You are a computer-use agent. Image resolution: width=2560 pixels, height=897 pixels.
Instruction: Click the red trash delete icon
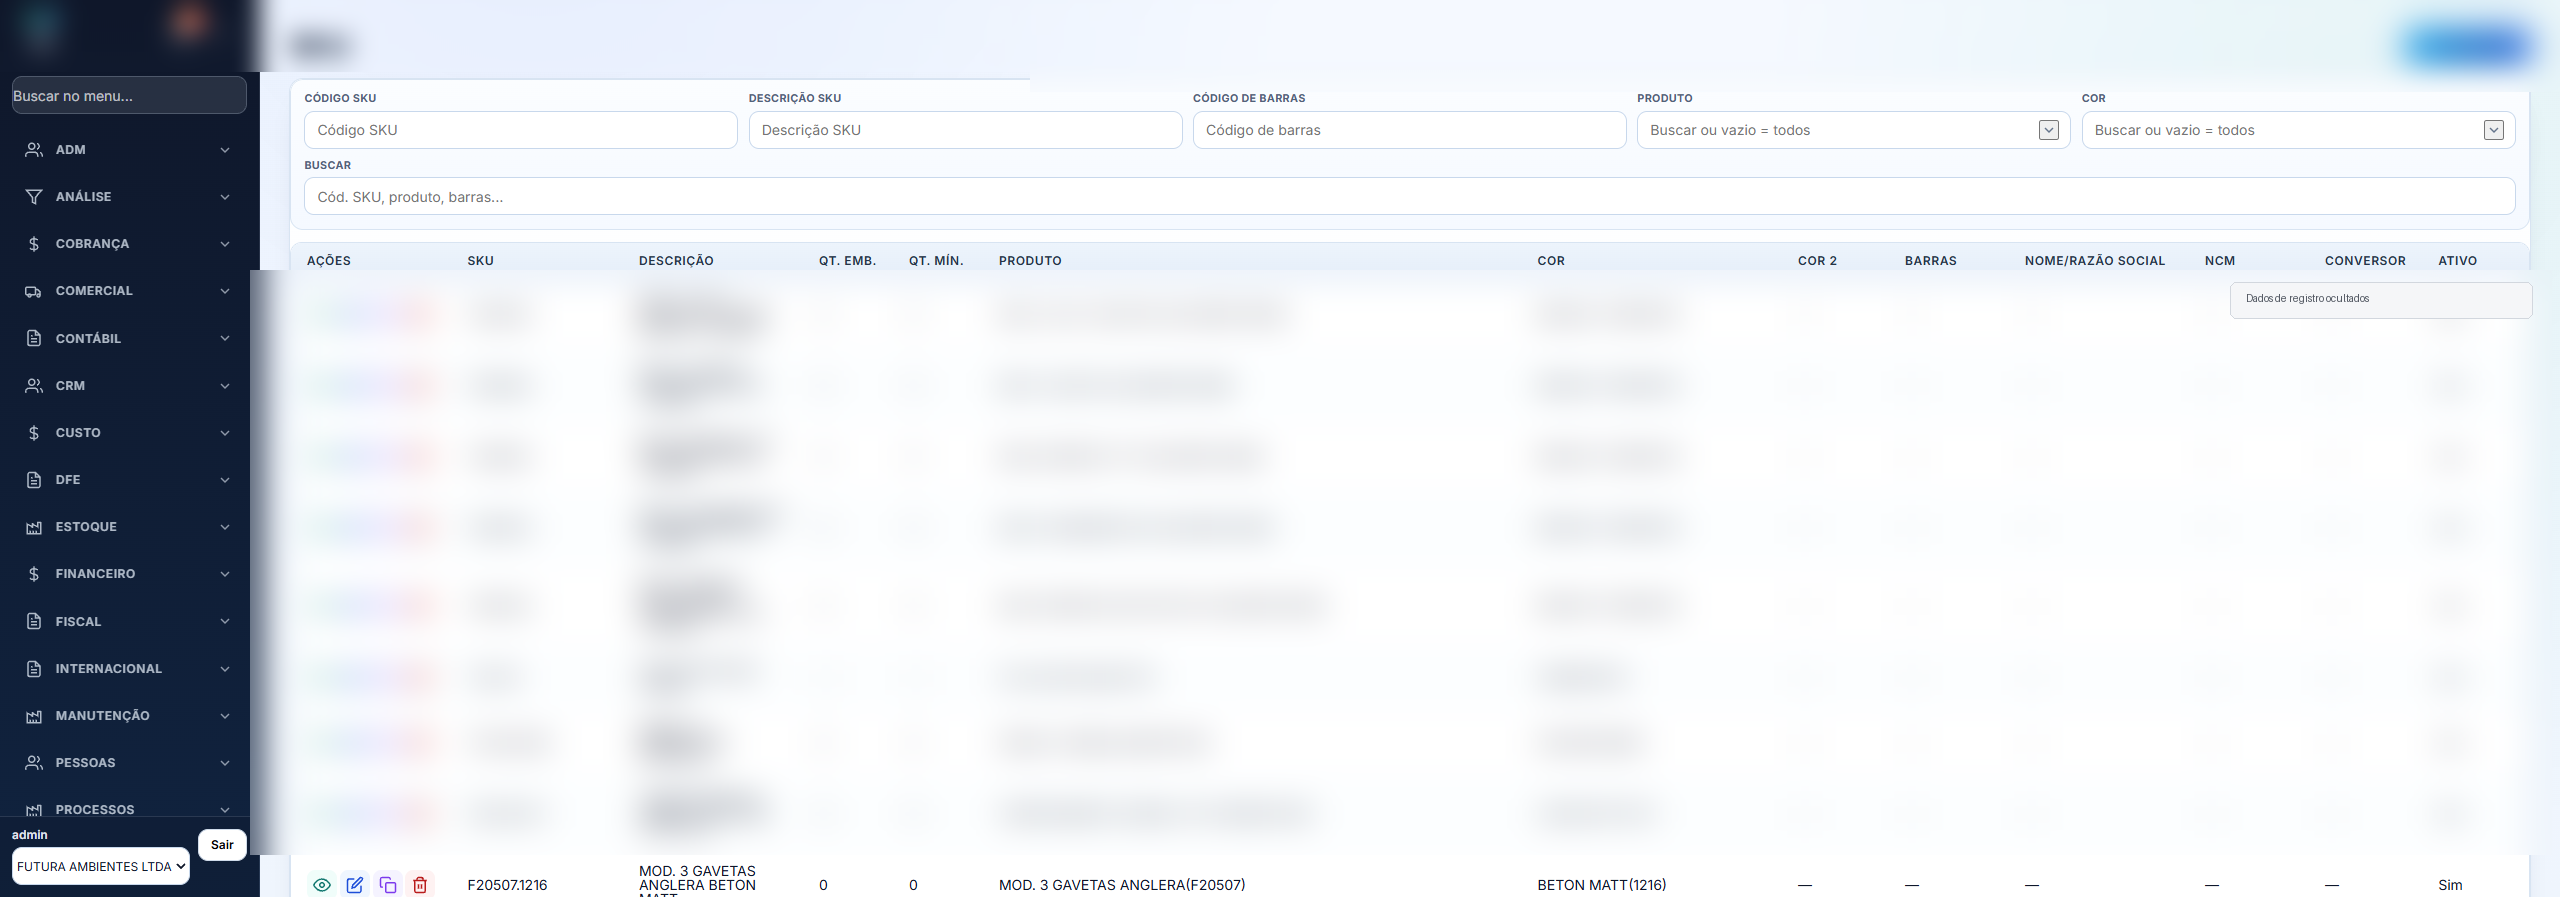421,885
